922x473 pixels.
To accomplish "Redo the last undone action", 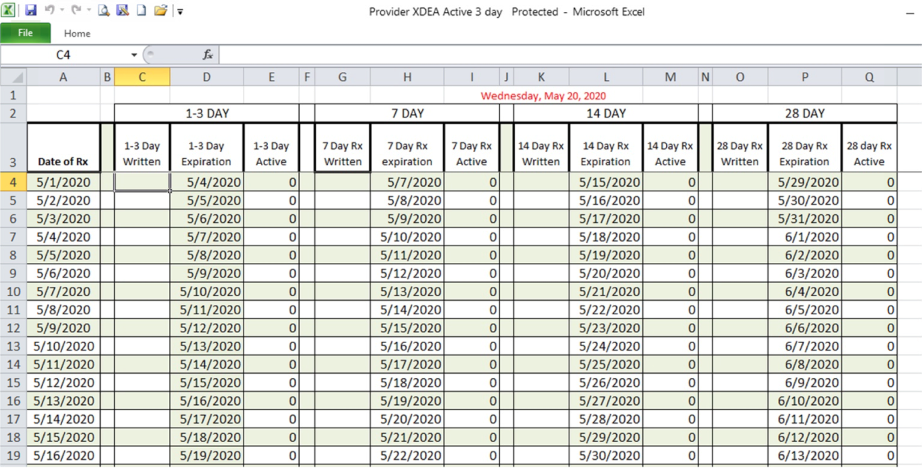I will pyautogui.click(x=76, y=11).
